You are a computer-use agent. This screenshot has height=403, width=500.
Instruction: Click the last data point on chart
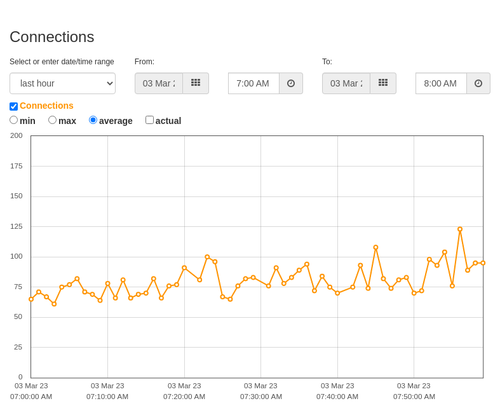(483, 263)
